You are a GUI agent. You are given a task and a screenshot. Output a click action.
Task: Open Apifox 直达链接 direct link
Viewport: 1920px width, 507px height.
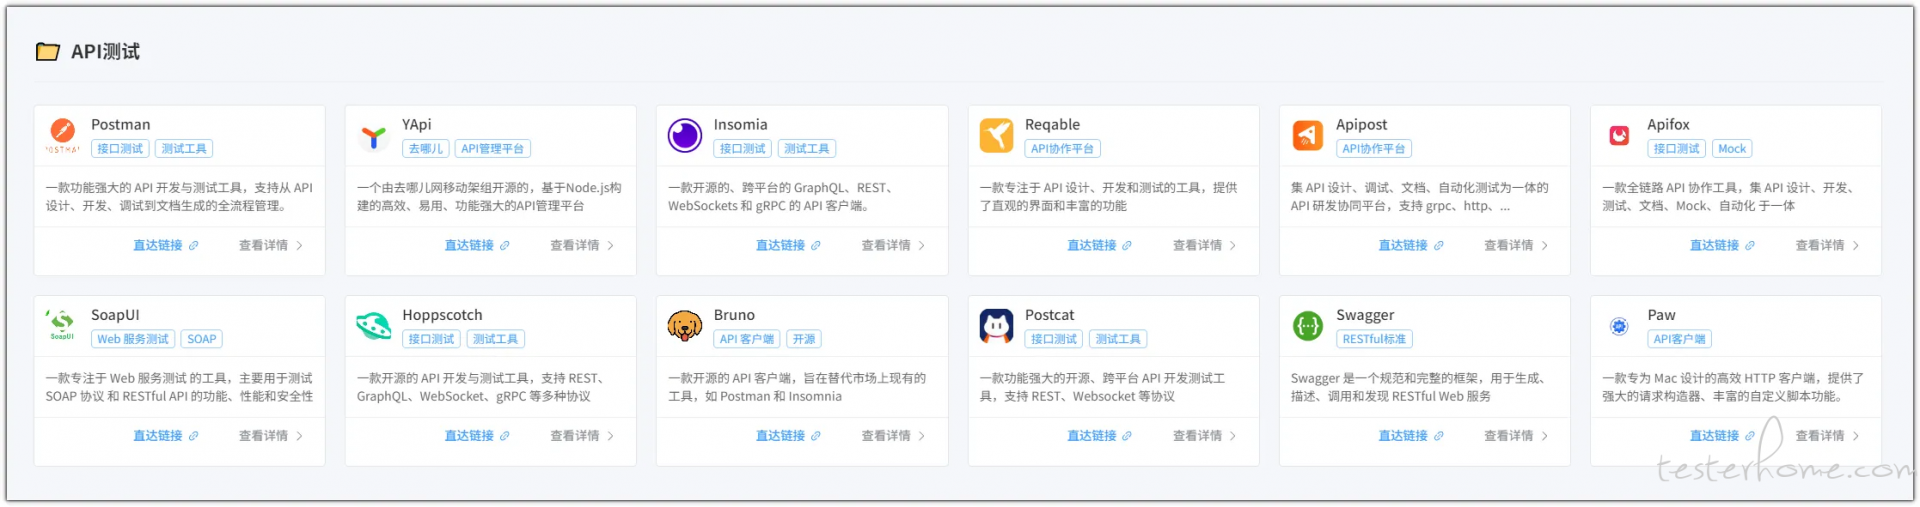[1722, 245]
